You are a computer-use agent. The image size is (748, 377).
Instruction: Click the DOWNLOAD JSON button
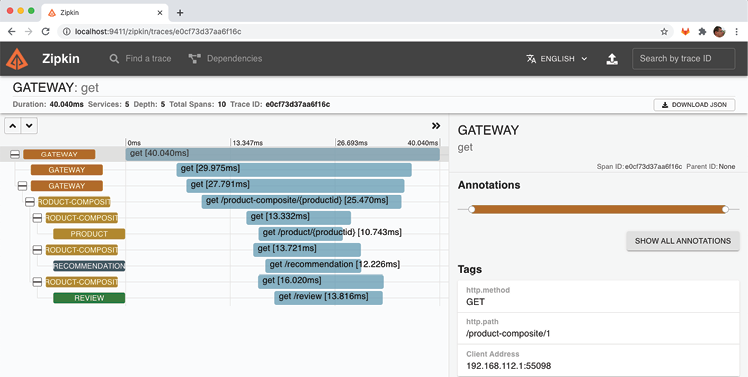(x=694, y=105)
